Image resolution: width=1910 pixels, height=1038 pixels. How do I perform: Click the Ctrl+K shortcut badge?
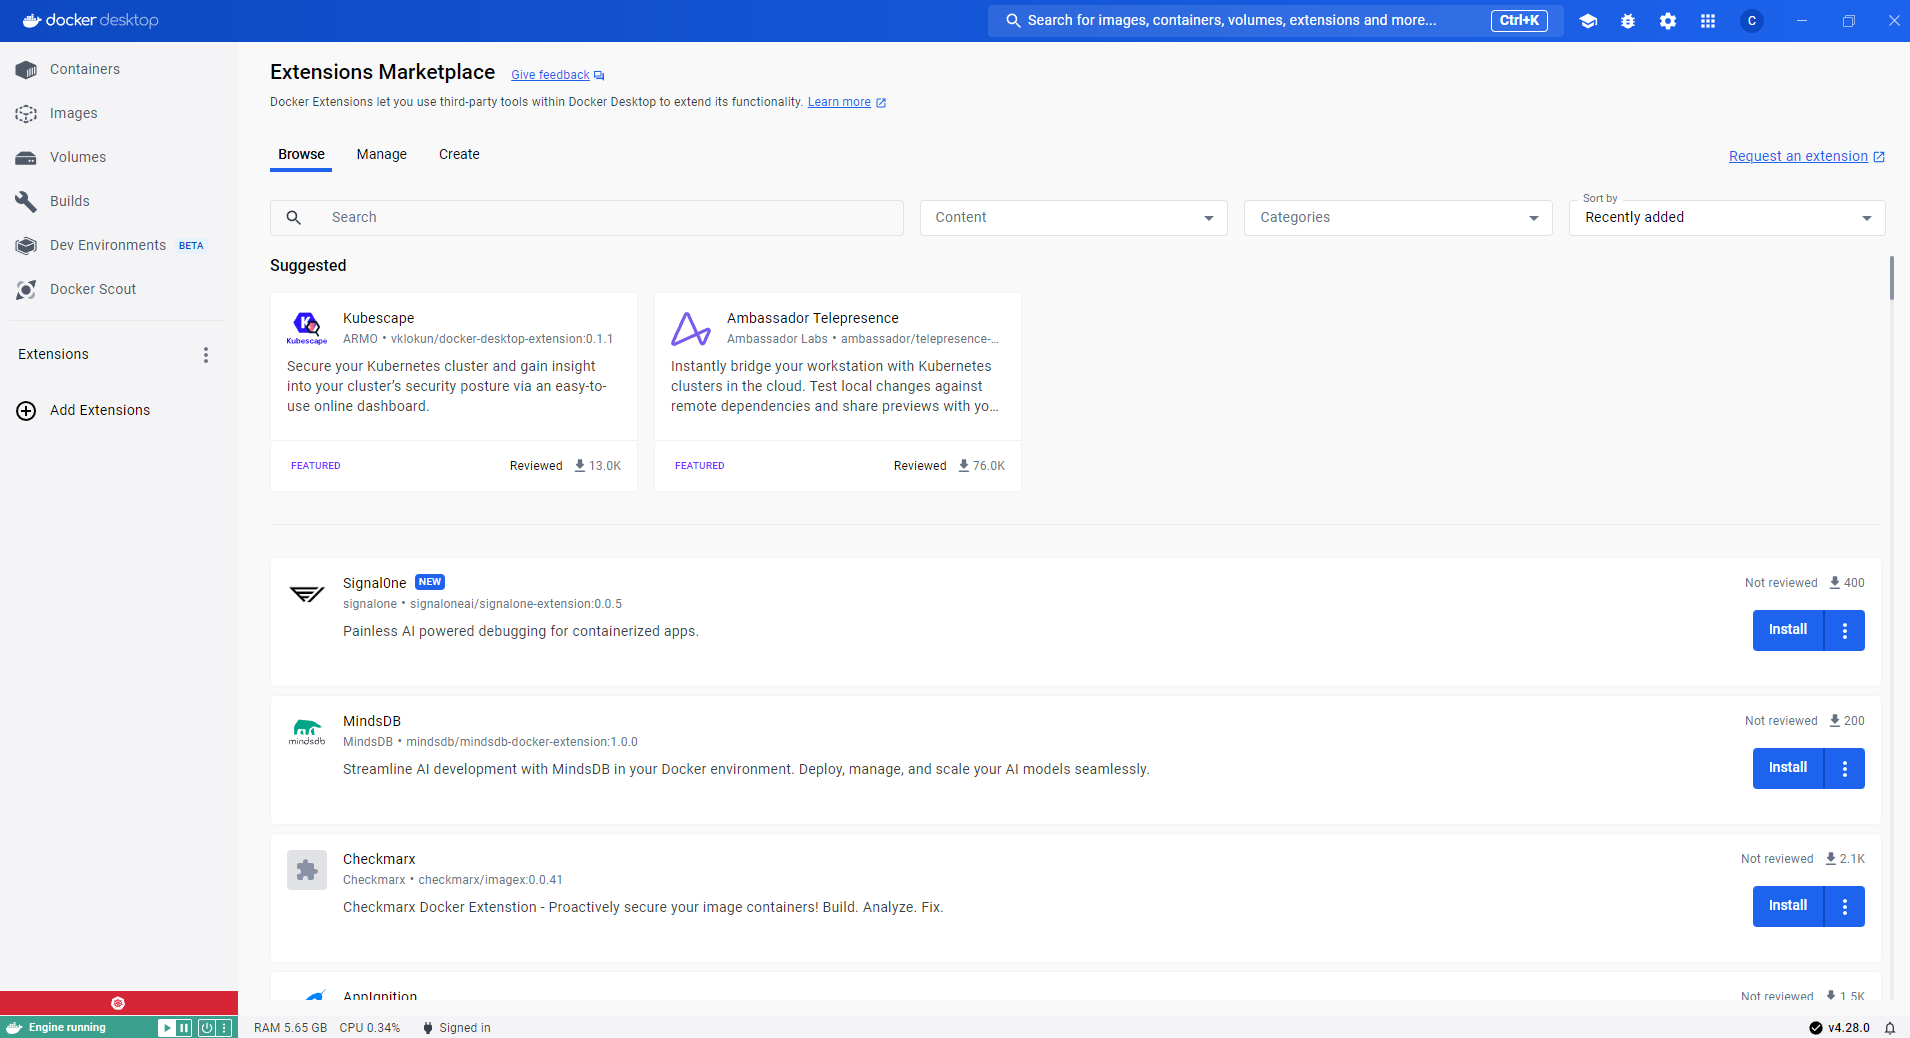[x=1519, y=21]
